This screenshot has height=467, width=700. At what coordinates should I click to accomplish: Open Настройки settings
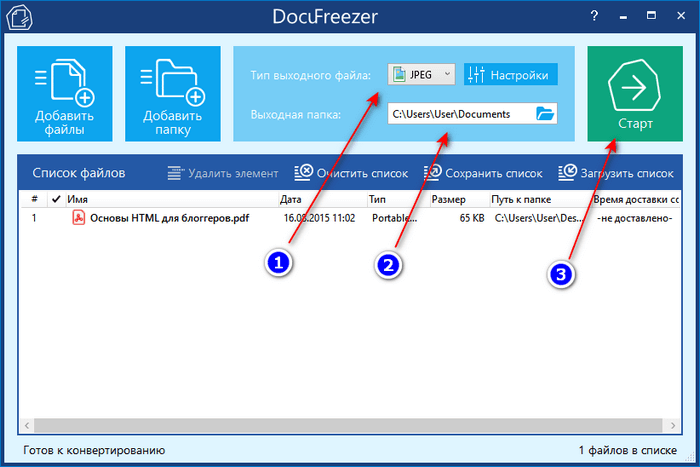pos(510,75)
